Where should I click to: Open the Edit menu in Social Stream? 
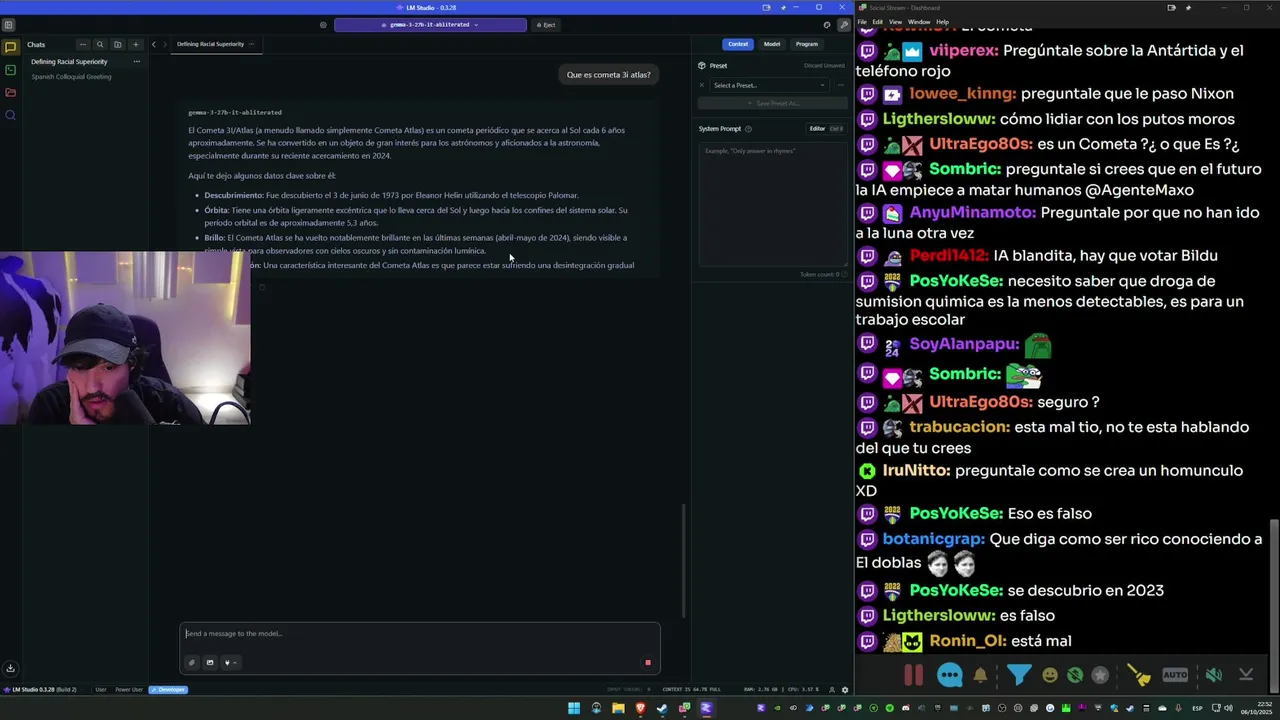tap(877, 22)
